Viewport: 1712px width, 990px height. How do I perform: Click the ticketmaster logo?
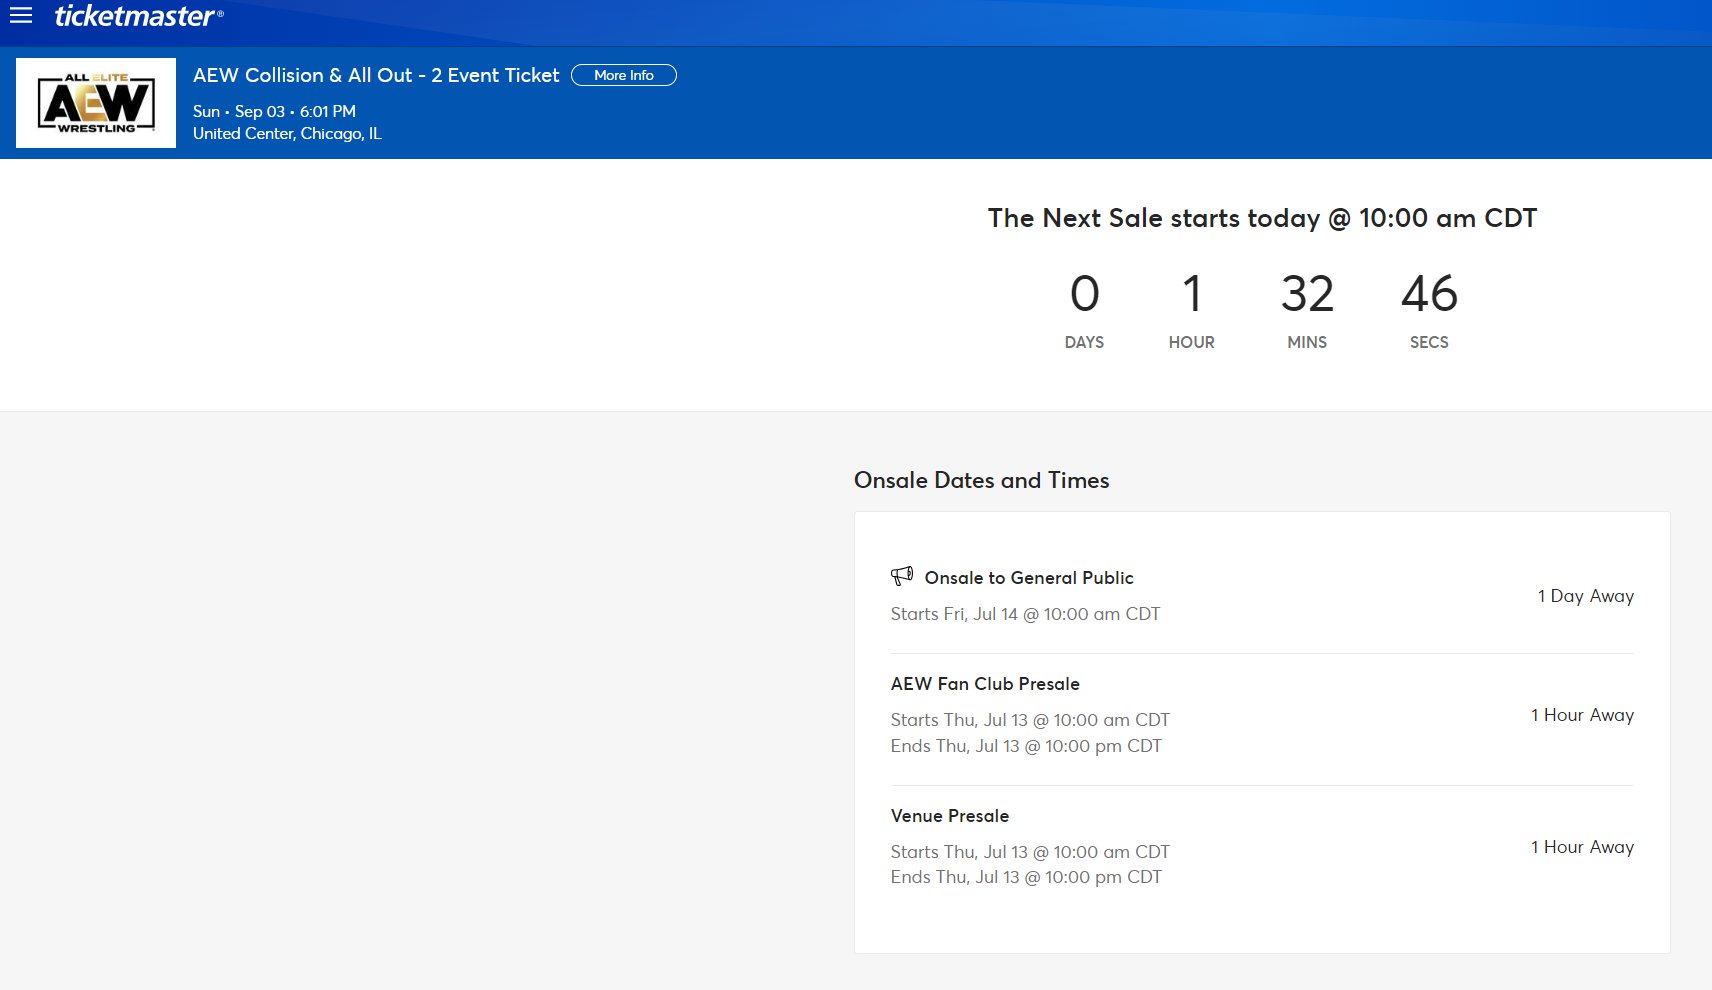pos(139,15)
